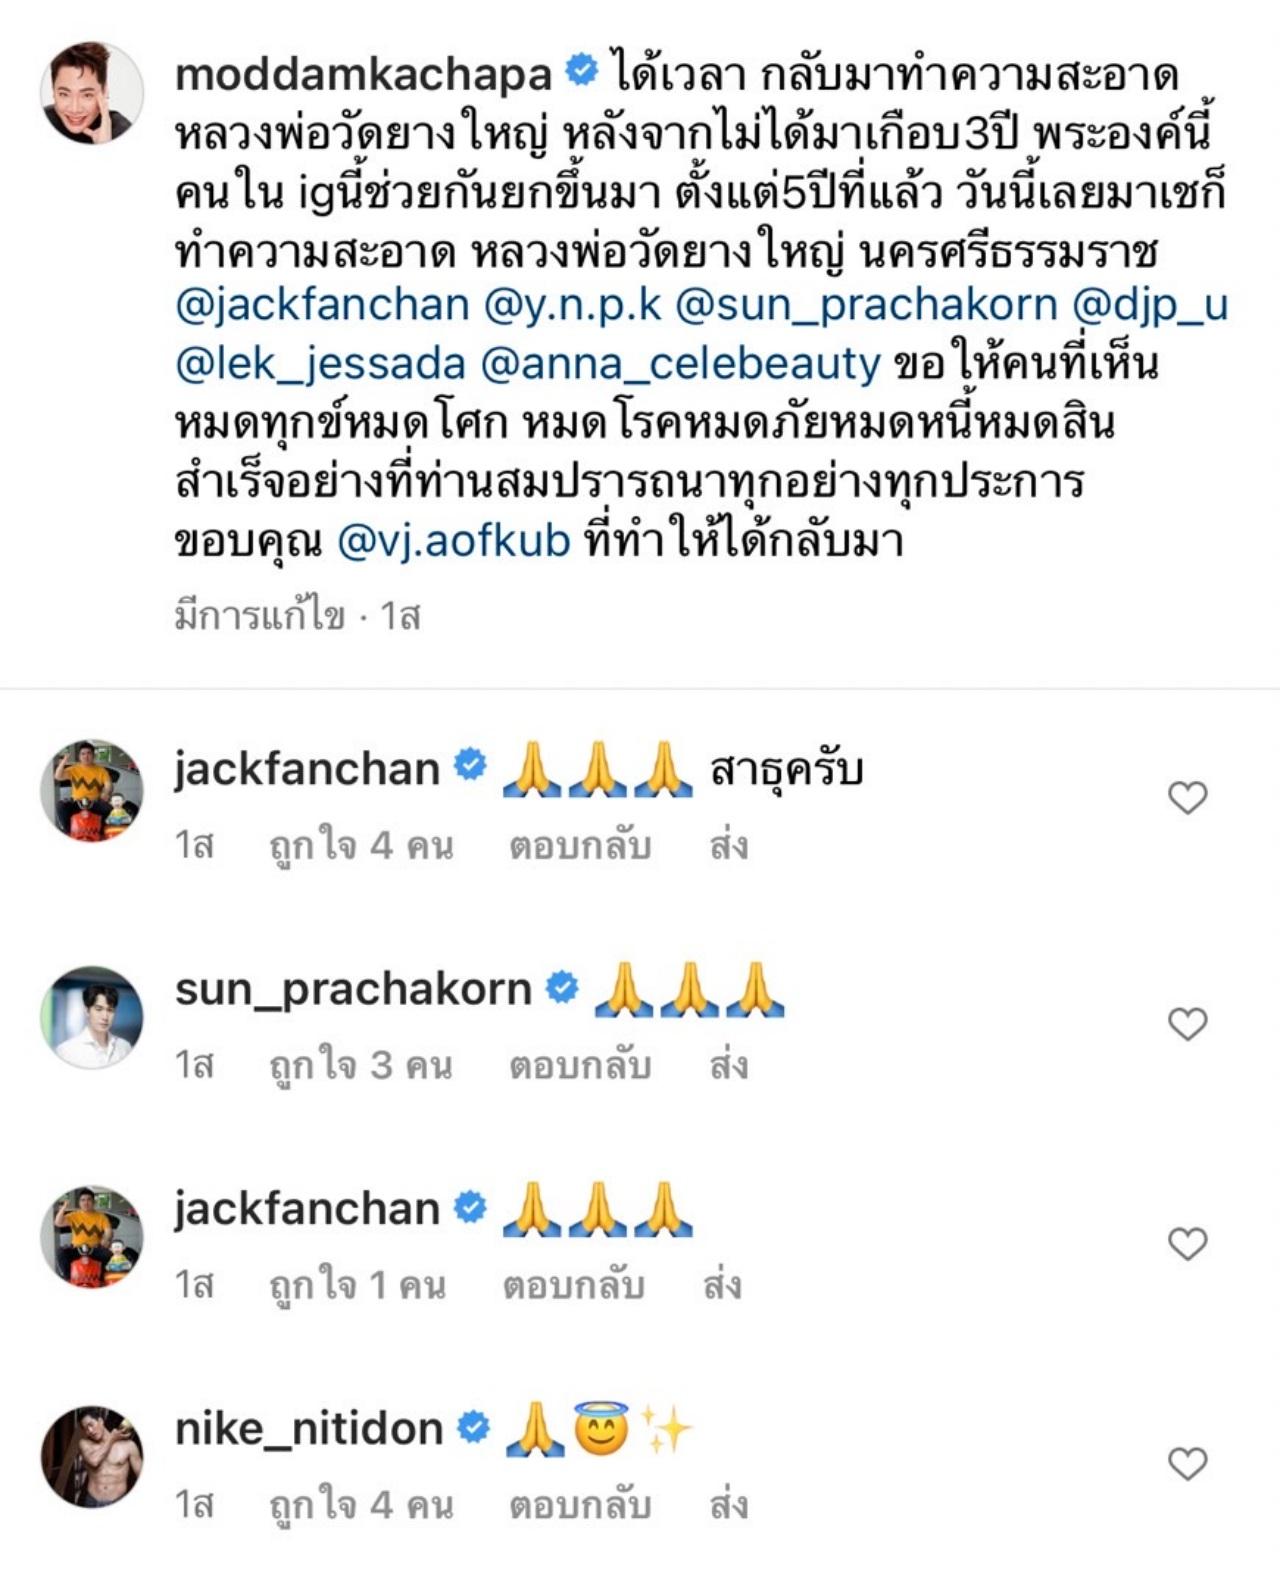
Task: Open the @y.n.p.k mention link
Action: (573, 305)
